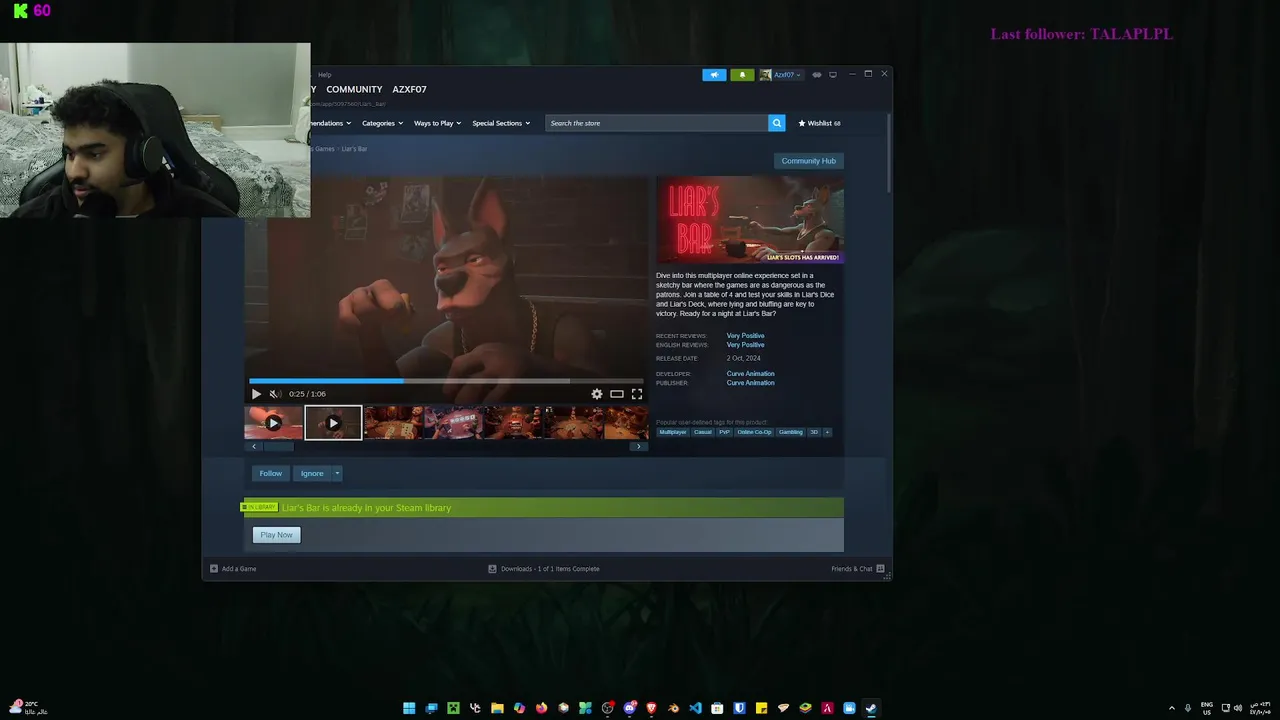This screenshot has height=720, width=1280.
Task: Open video settings gear icon
Action: [597, 394]
